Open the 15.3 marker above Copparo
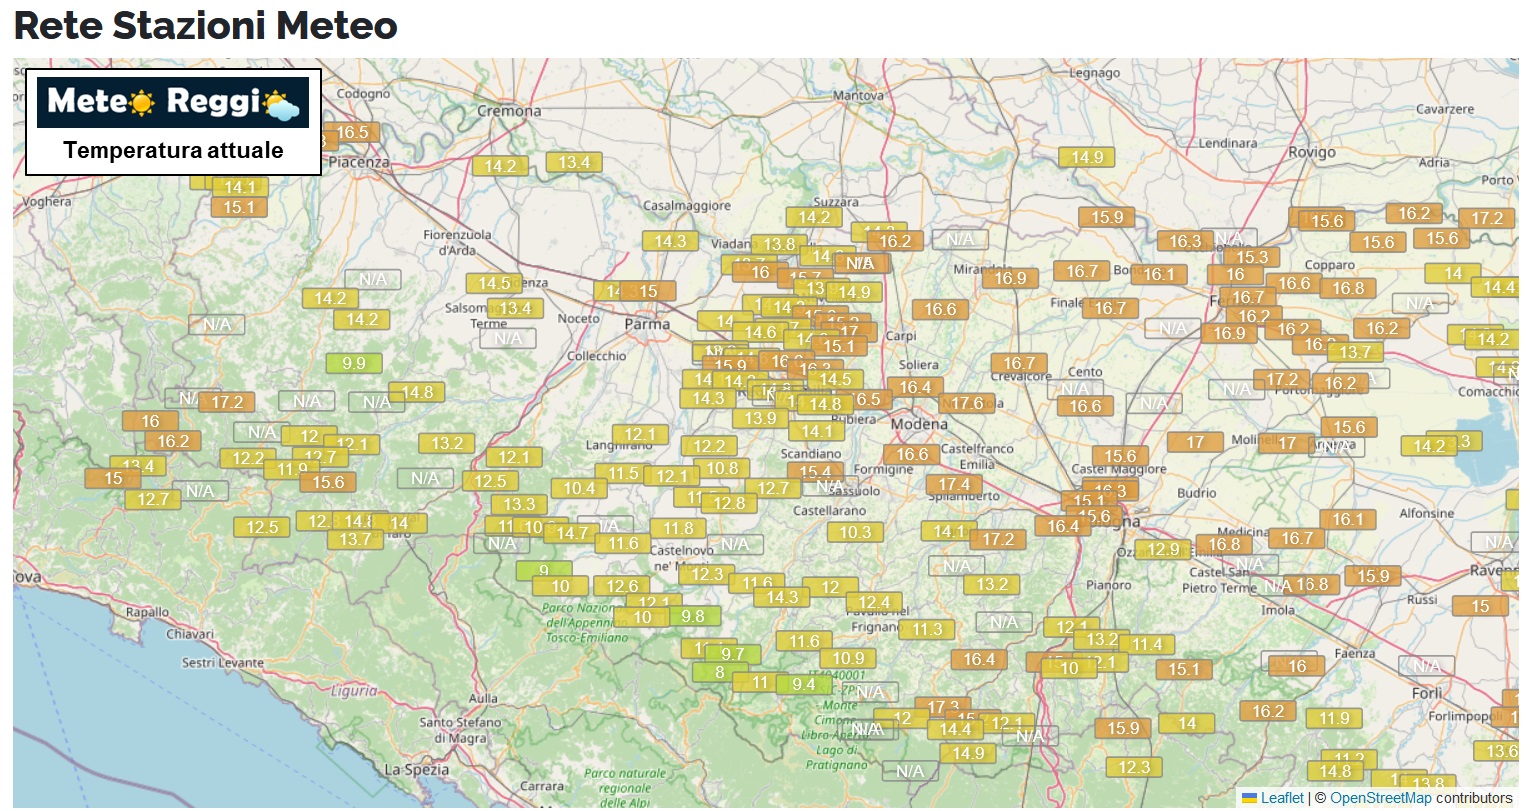This screenshot has width=1530, height=811. tap(1252, 258)
